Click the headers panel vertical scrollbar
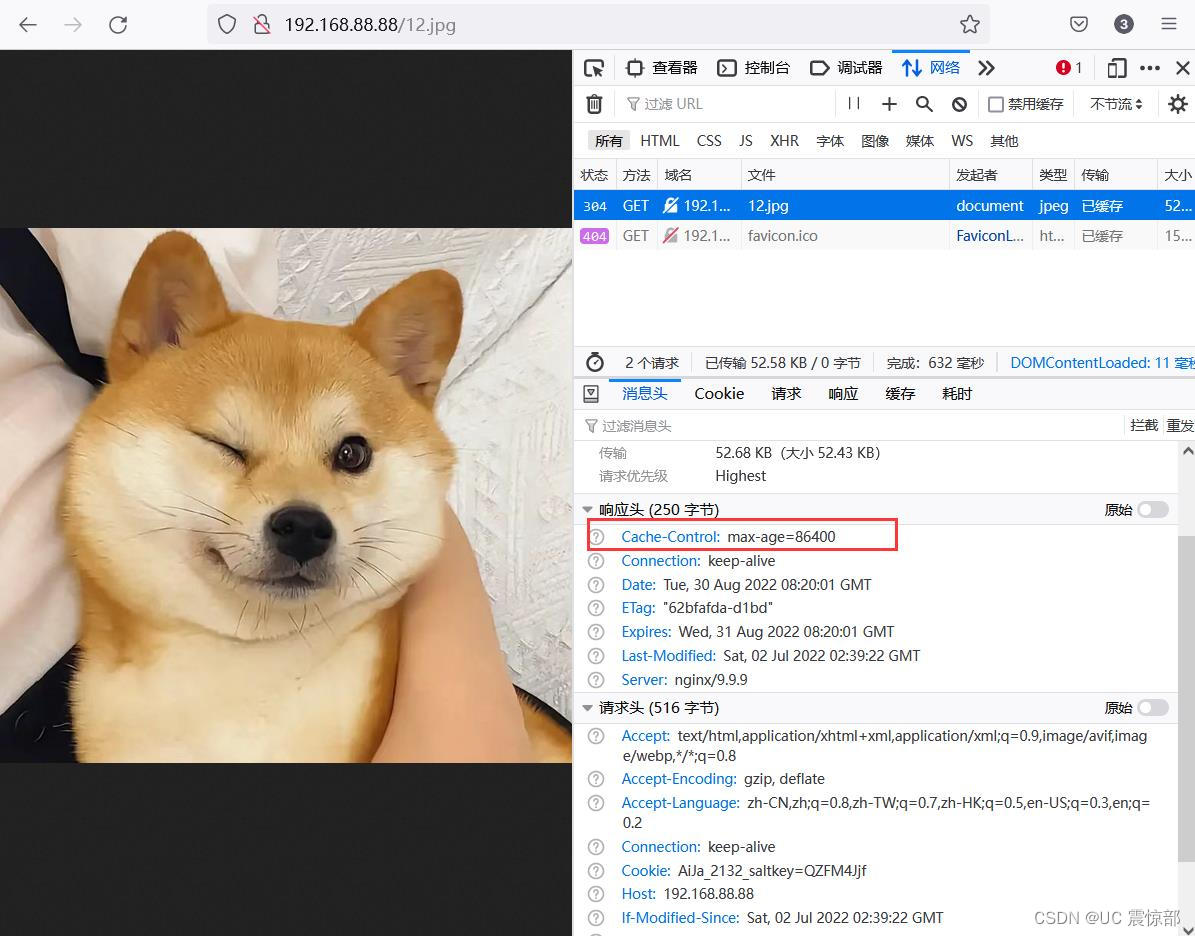The width and height of the screenshot is (1195, 936). point(1187,697)
